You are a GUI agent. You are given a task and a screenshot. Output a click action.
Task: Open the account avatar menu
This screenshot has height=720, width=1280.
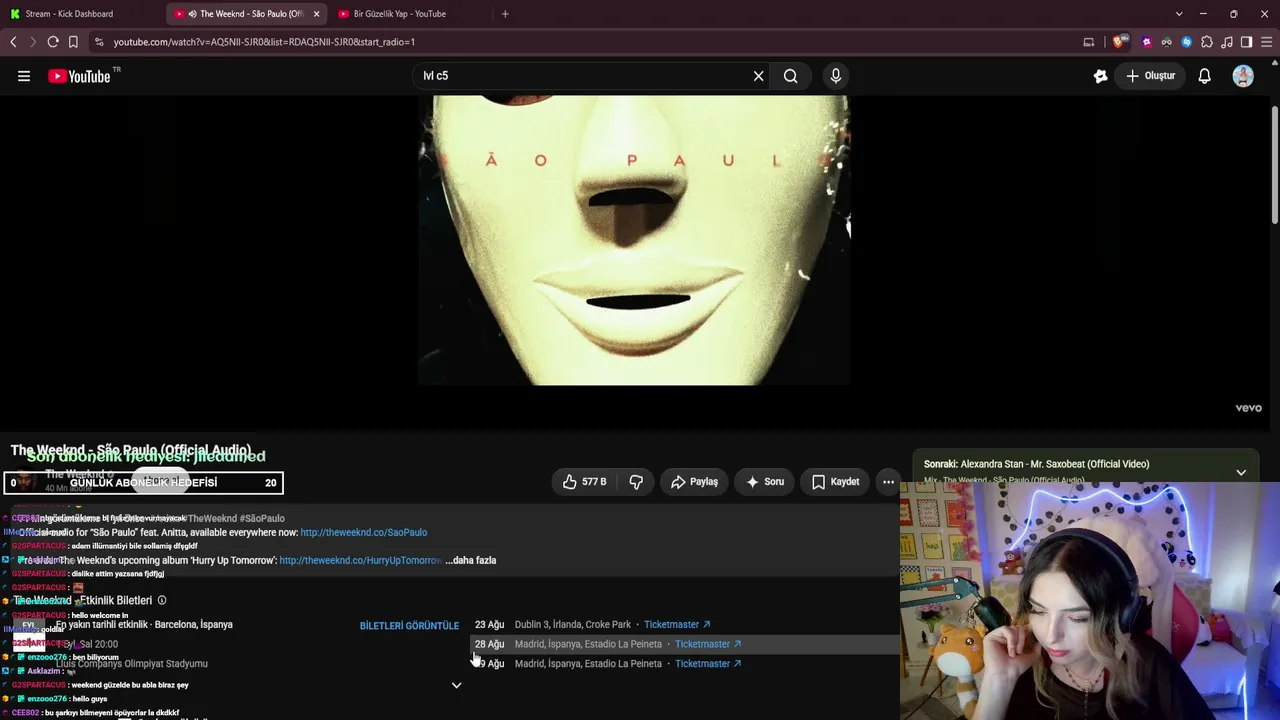(1243, 76)
